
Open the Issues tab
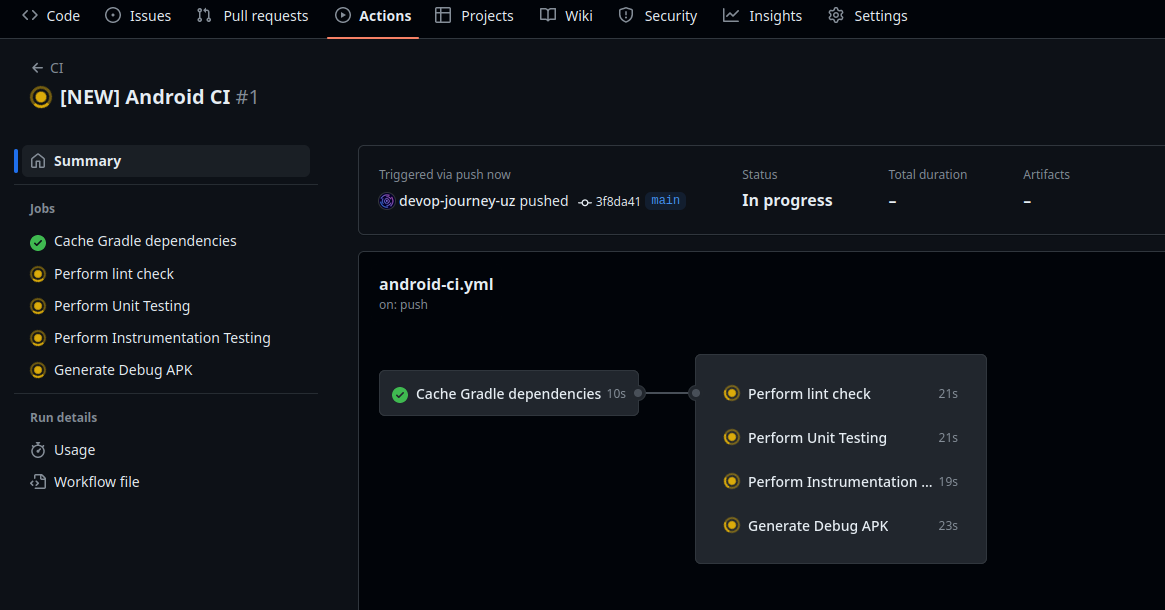coord(138,16)
